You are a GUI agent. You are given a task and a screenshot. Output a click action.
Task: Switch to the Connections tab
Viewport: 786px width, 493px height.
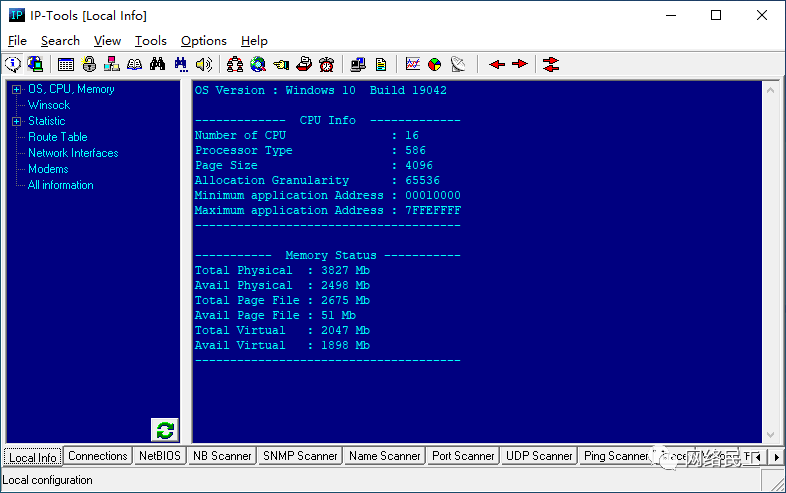(98, 456)
